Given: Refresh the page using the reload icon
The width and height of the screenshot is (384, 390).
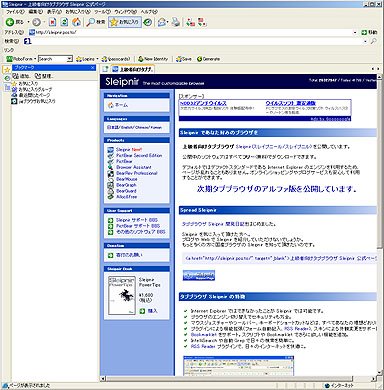Looking at the screenshot, I should click(64, 22).
